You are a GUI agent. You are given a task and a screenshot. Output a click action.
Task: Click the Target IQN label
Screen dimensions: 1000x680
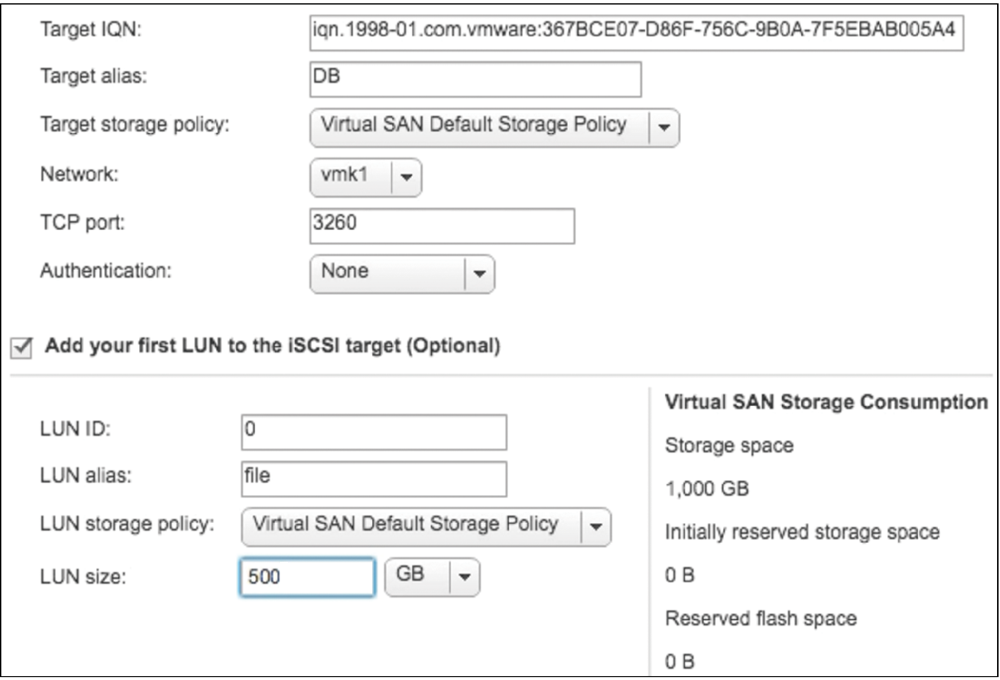point(91,29)
